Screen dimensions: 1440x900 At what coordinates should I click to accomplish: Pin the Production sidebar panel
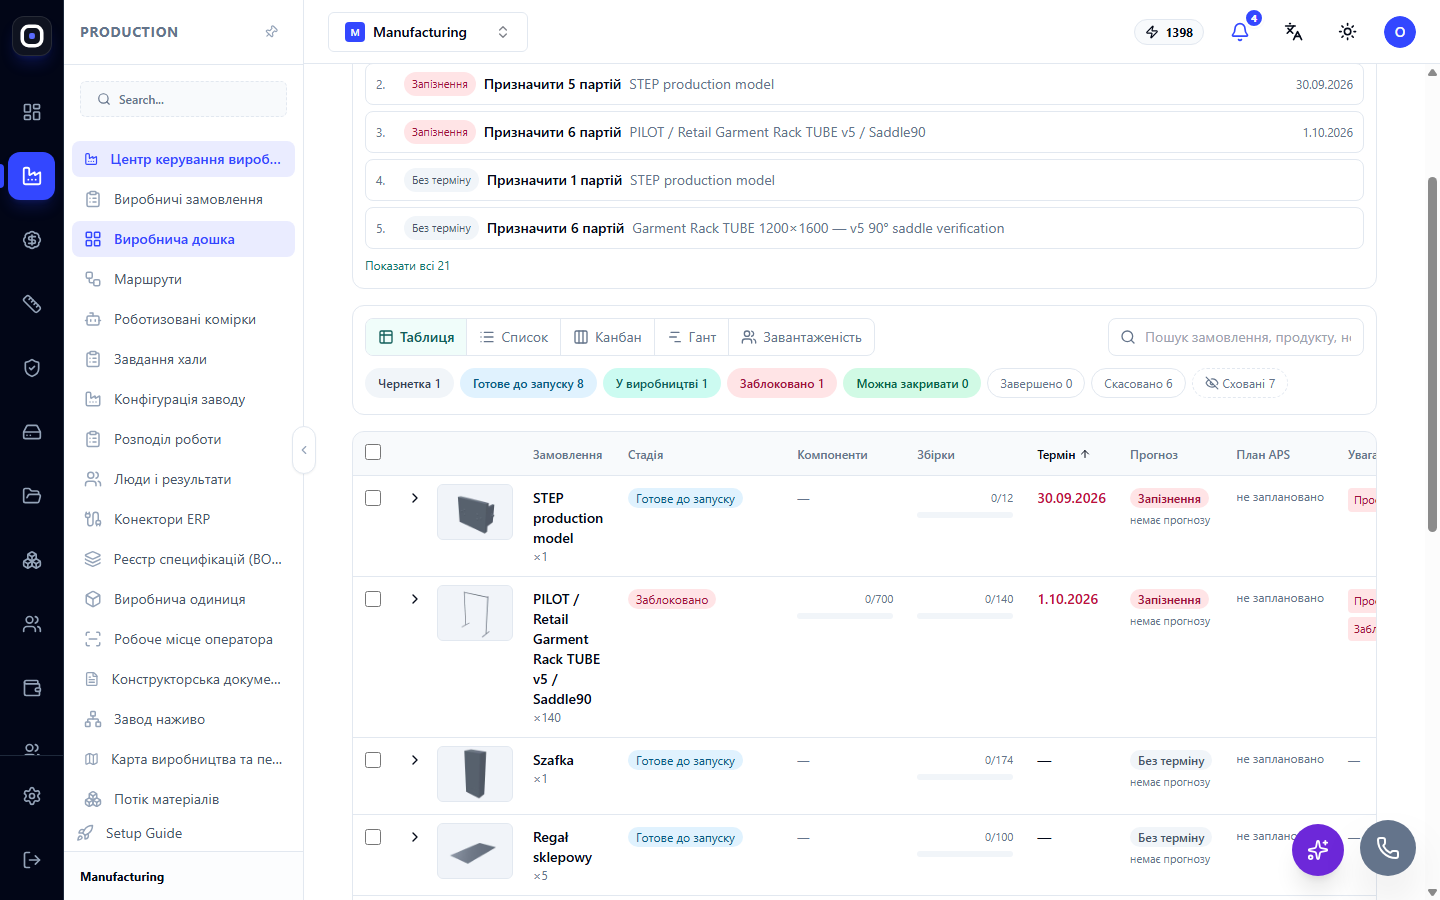click(272, 32)
